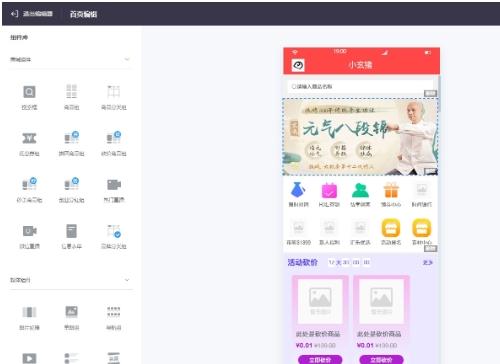The image size is (500, 364).
Task: Select the 元气八段锦 banner image
Action: pyautogui.click(x=360, y=137)
